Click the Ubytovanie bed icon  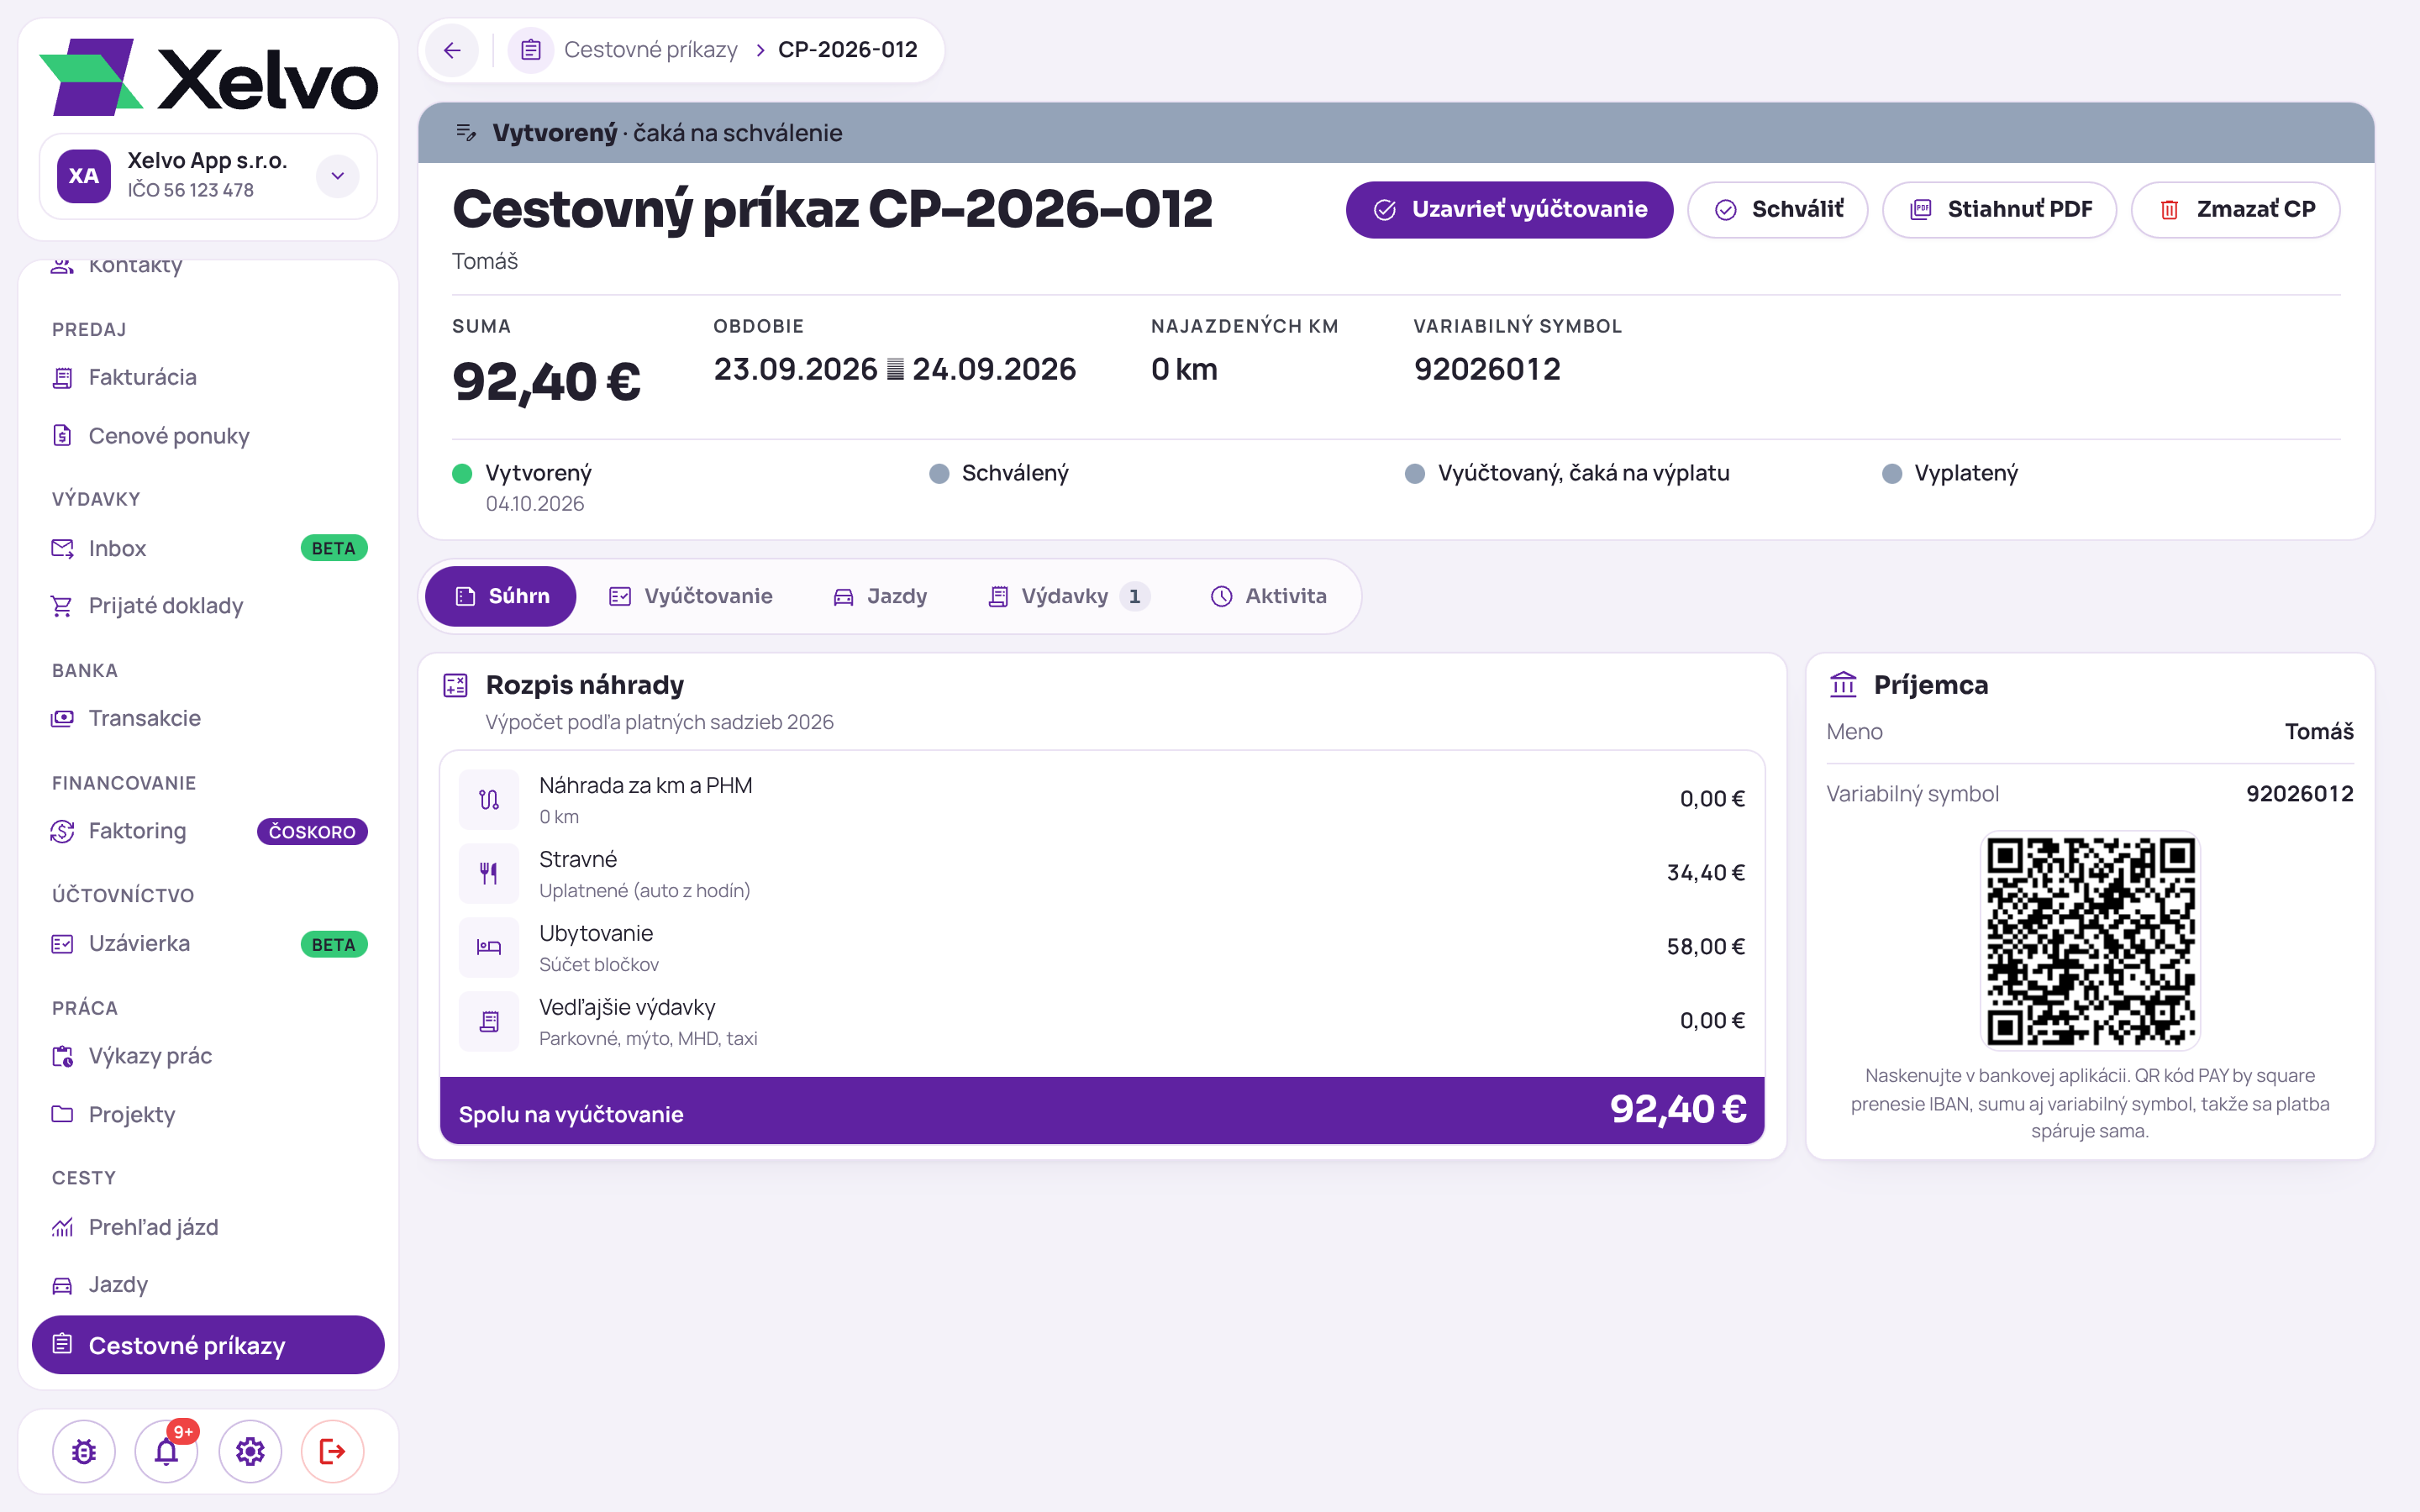pos(489,947)
